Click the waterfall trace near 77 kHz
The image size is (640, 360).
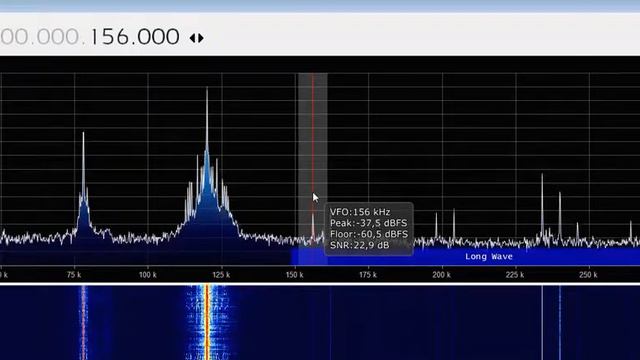pyautogui.click(x=83, y=322)
